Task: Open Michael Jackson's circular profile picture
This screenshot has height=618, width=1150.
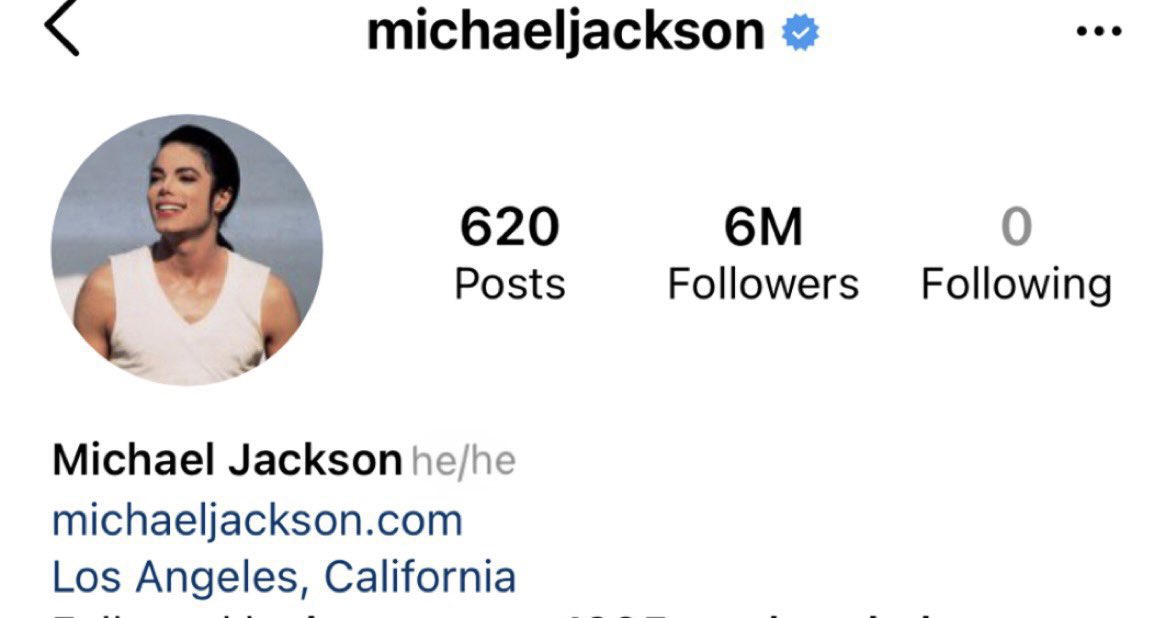Action: 187,250
